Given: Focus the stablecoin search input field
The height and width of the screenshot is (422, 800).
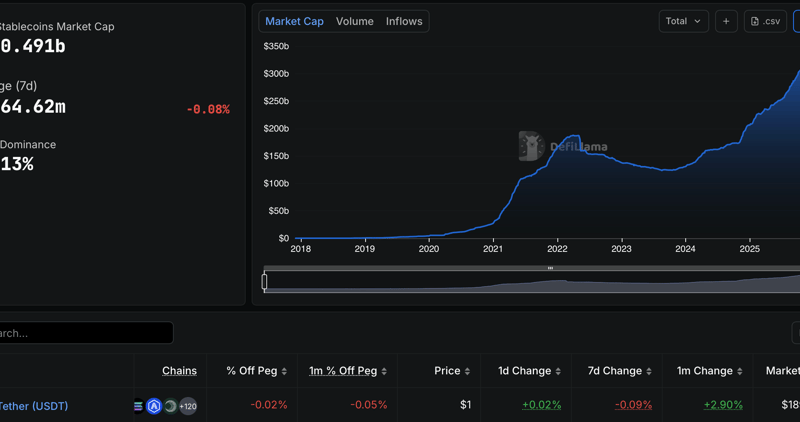Looking at the screenshot, I should point(86,333).
